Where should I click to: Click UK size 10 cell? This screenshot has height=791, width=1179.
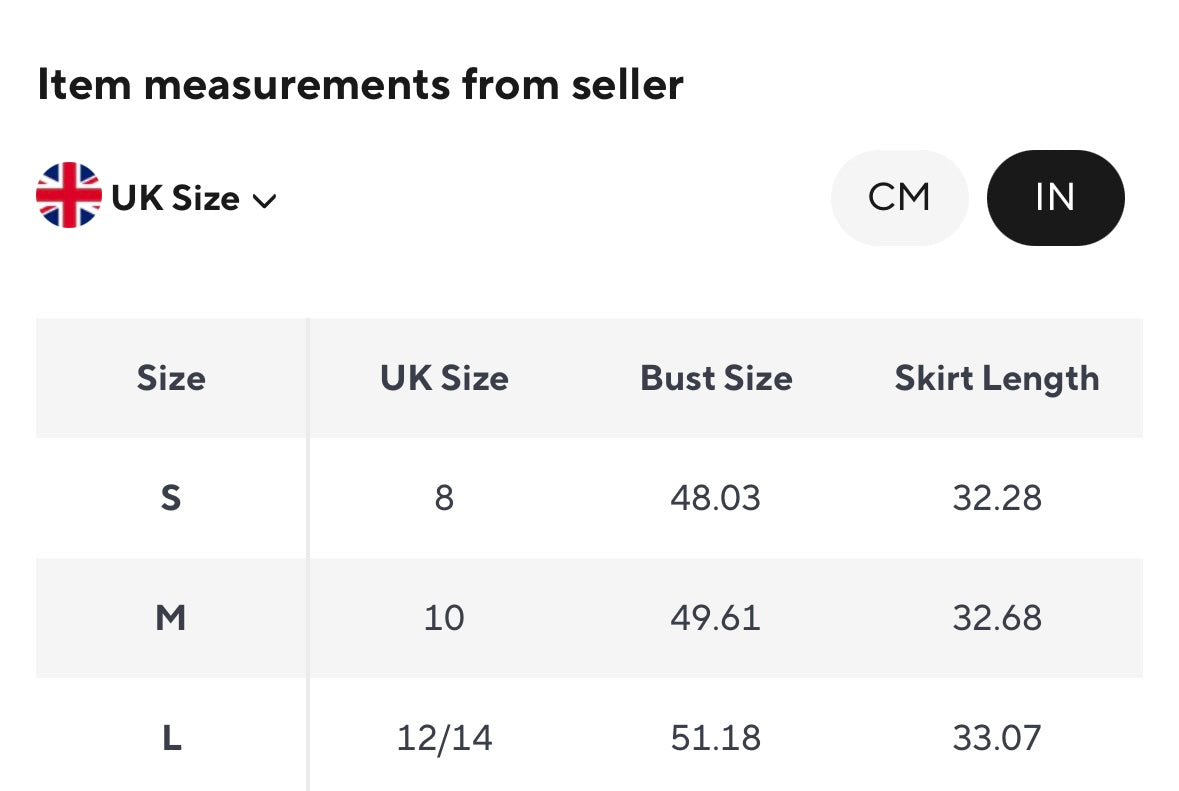[x=444, y=618]
